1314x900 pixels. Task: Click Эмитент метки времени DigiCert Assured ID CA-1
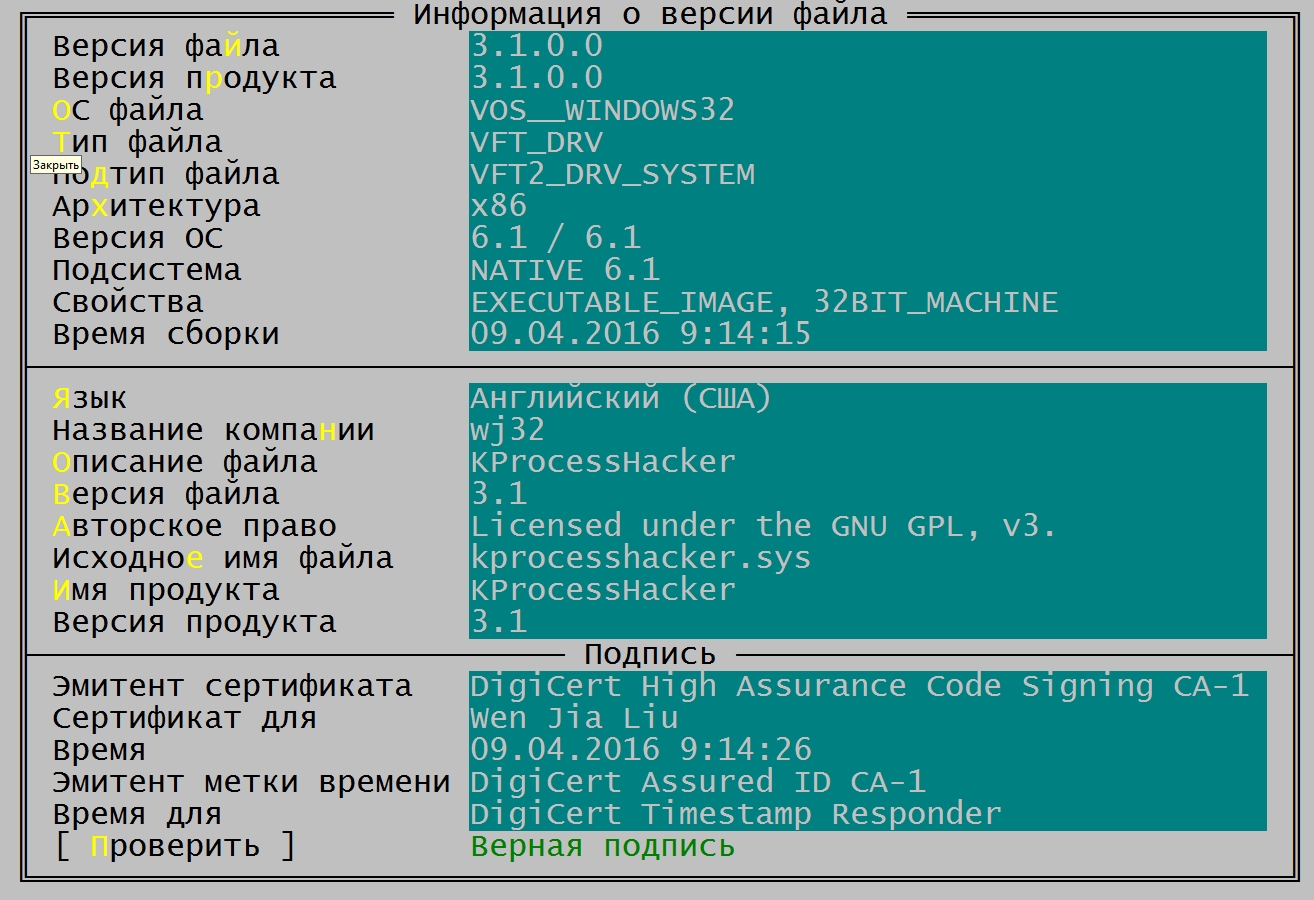coord(868,782)
